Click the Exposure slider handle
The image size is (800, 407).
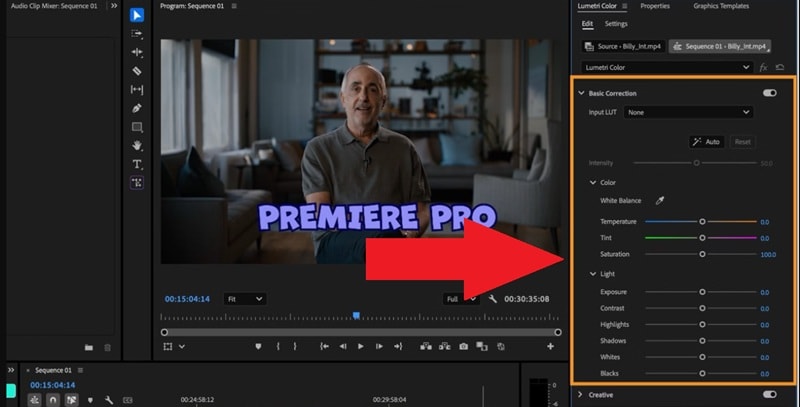coord(702,292)
